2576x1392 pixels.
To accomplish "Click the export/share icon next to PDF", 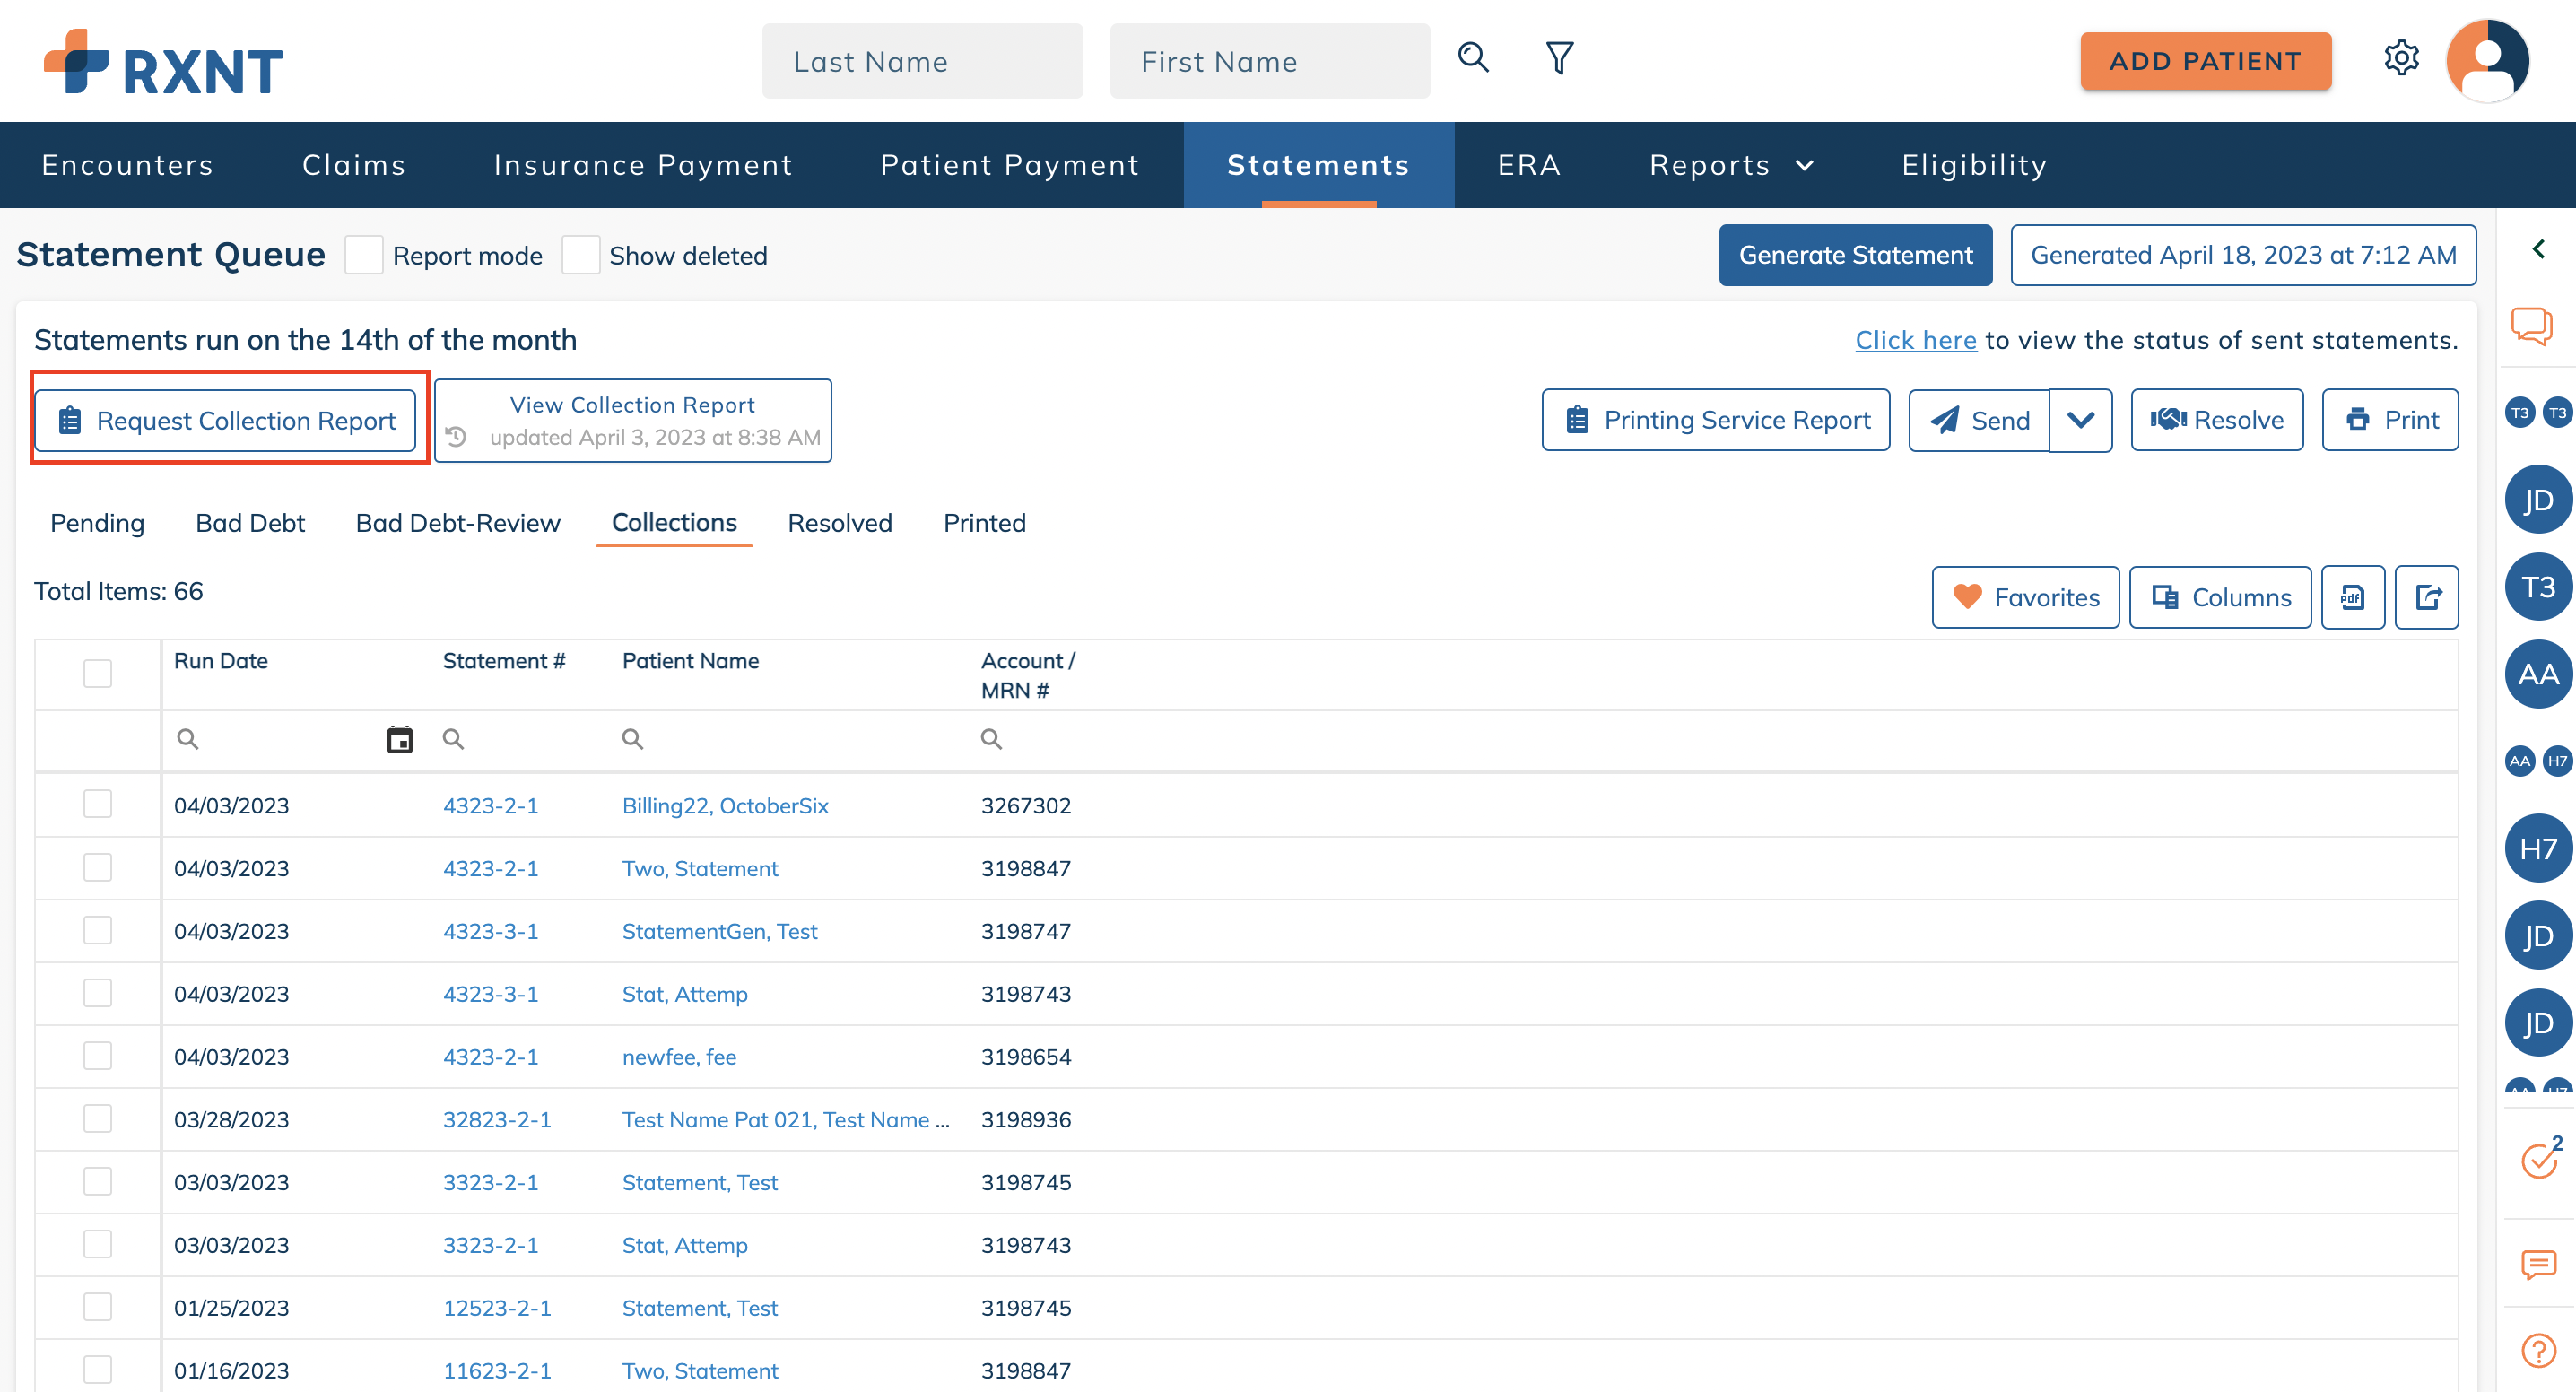I will click(2427, 597).
